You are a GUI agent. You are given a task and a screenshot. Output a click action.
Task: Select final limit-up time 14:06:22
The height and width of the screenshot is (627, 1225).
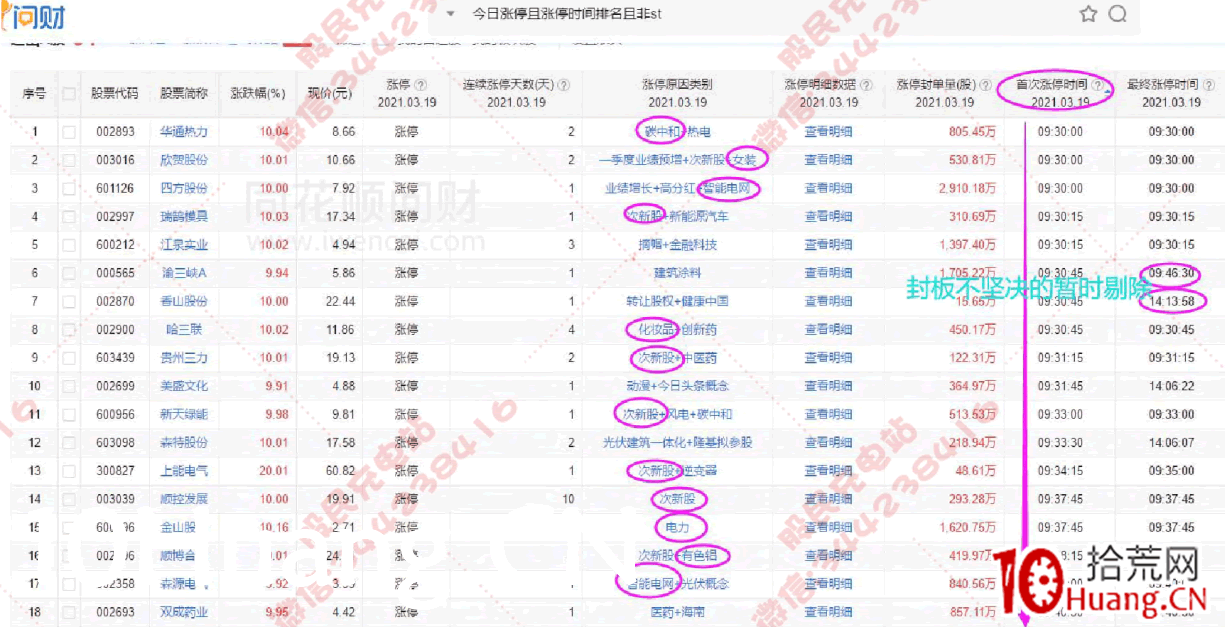click(1171, 386)
